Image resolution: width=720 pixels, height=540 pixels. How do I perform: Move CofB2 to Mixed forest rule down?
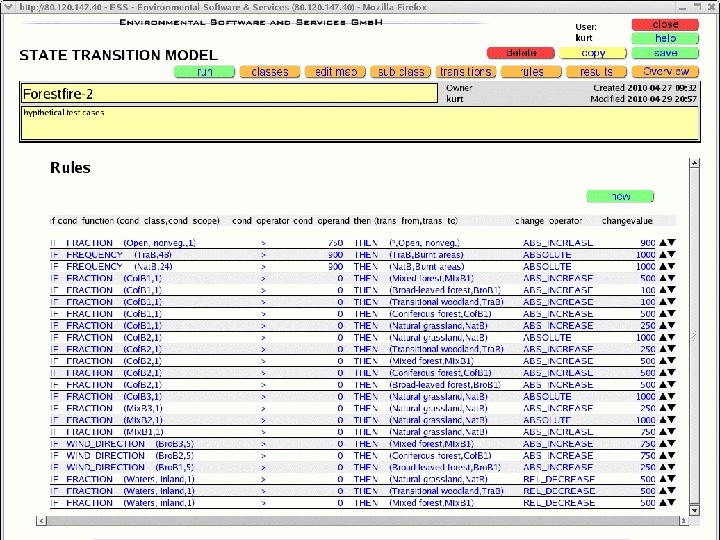[671, 361]
